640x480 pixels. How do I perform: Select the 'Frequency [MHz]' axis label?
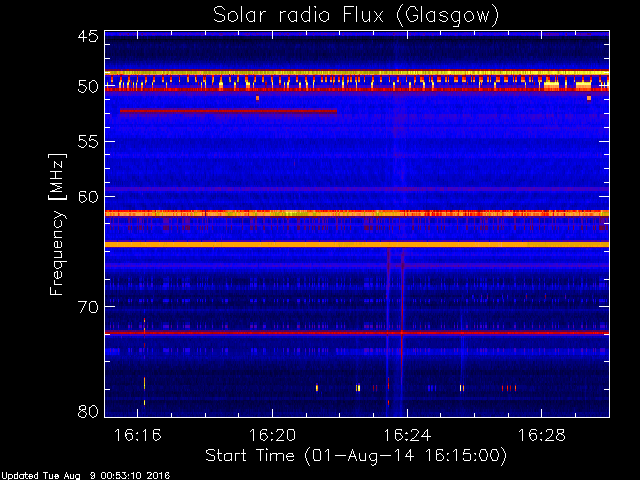(57, 224)
